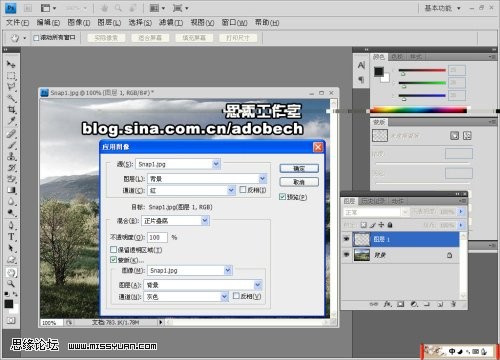Image resolution: width=500 pixels, height=360 pixels.
Task: Open the mask Image dropdown
Action: pyautogui.click(x=190, y=270)
